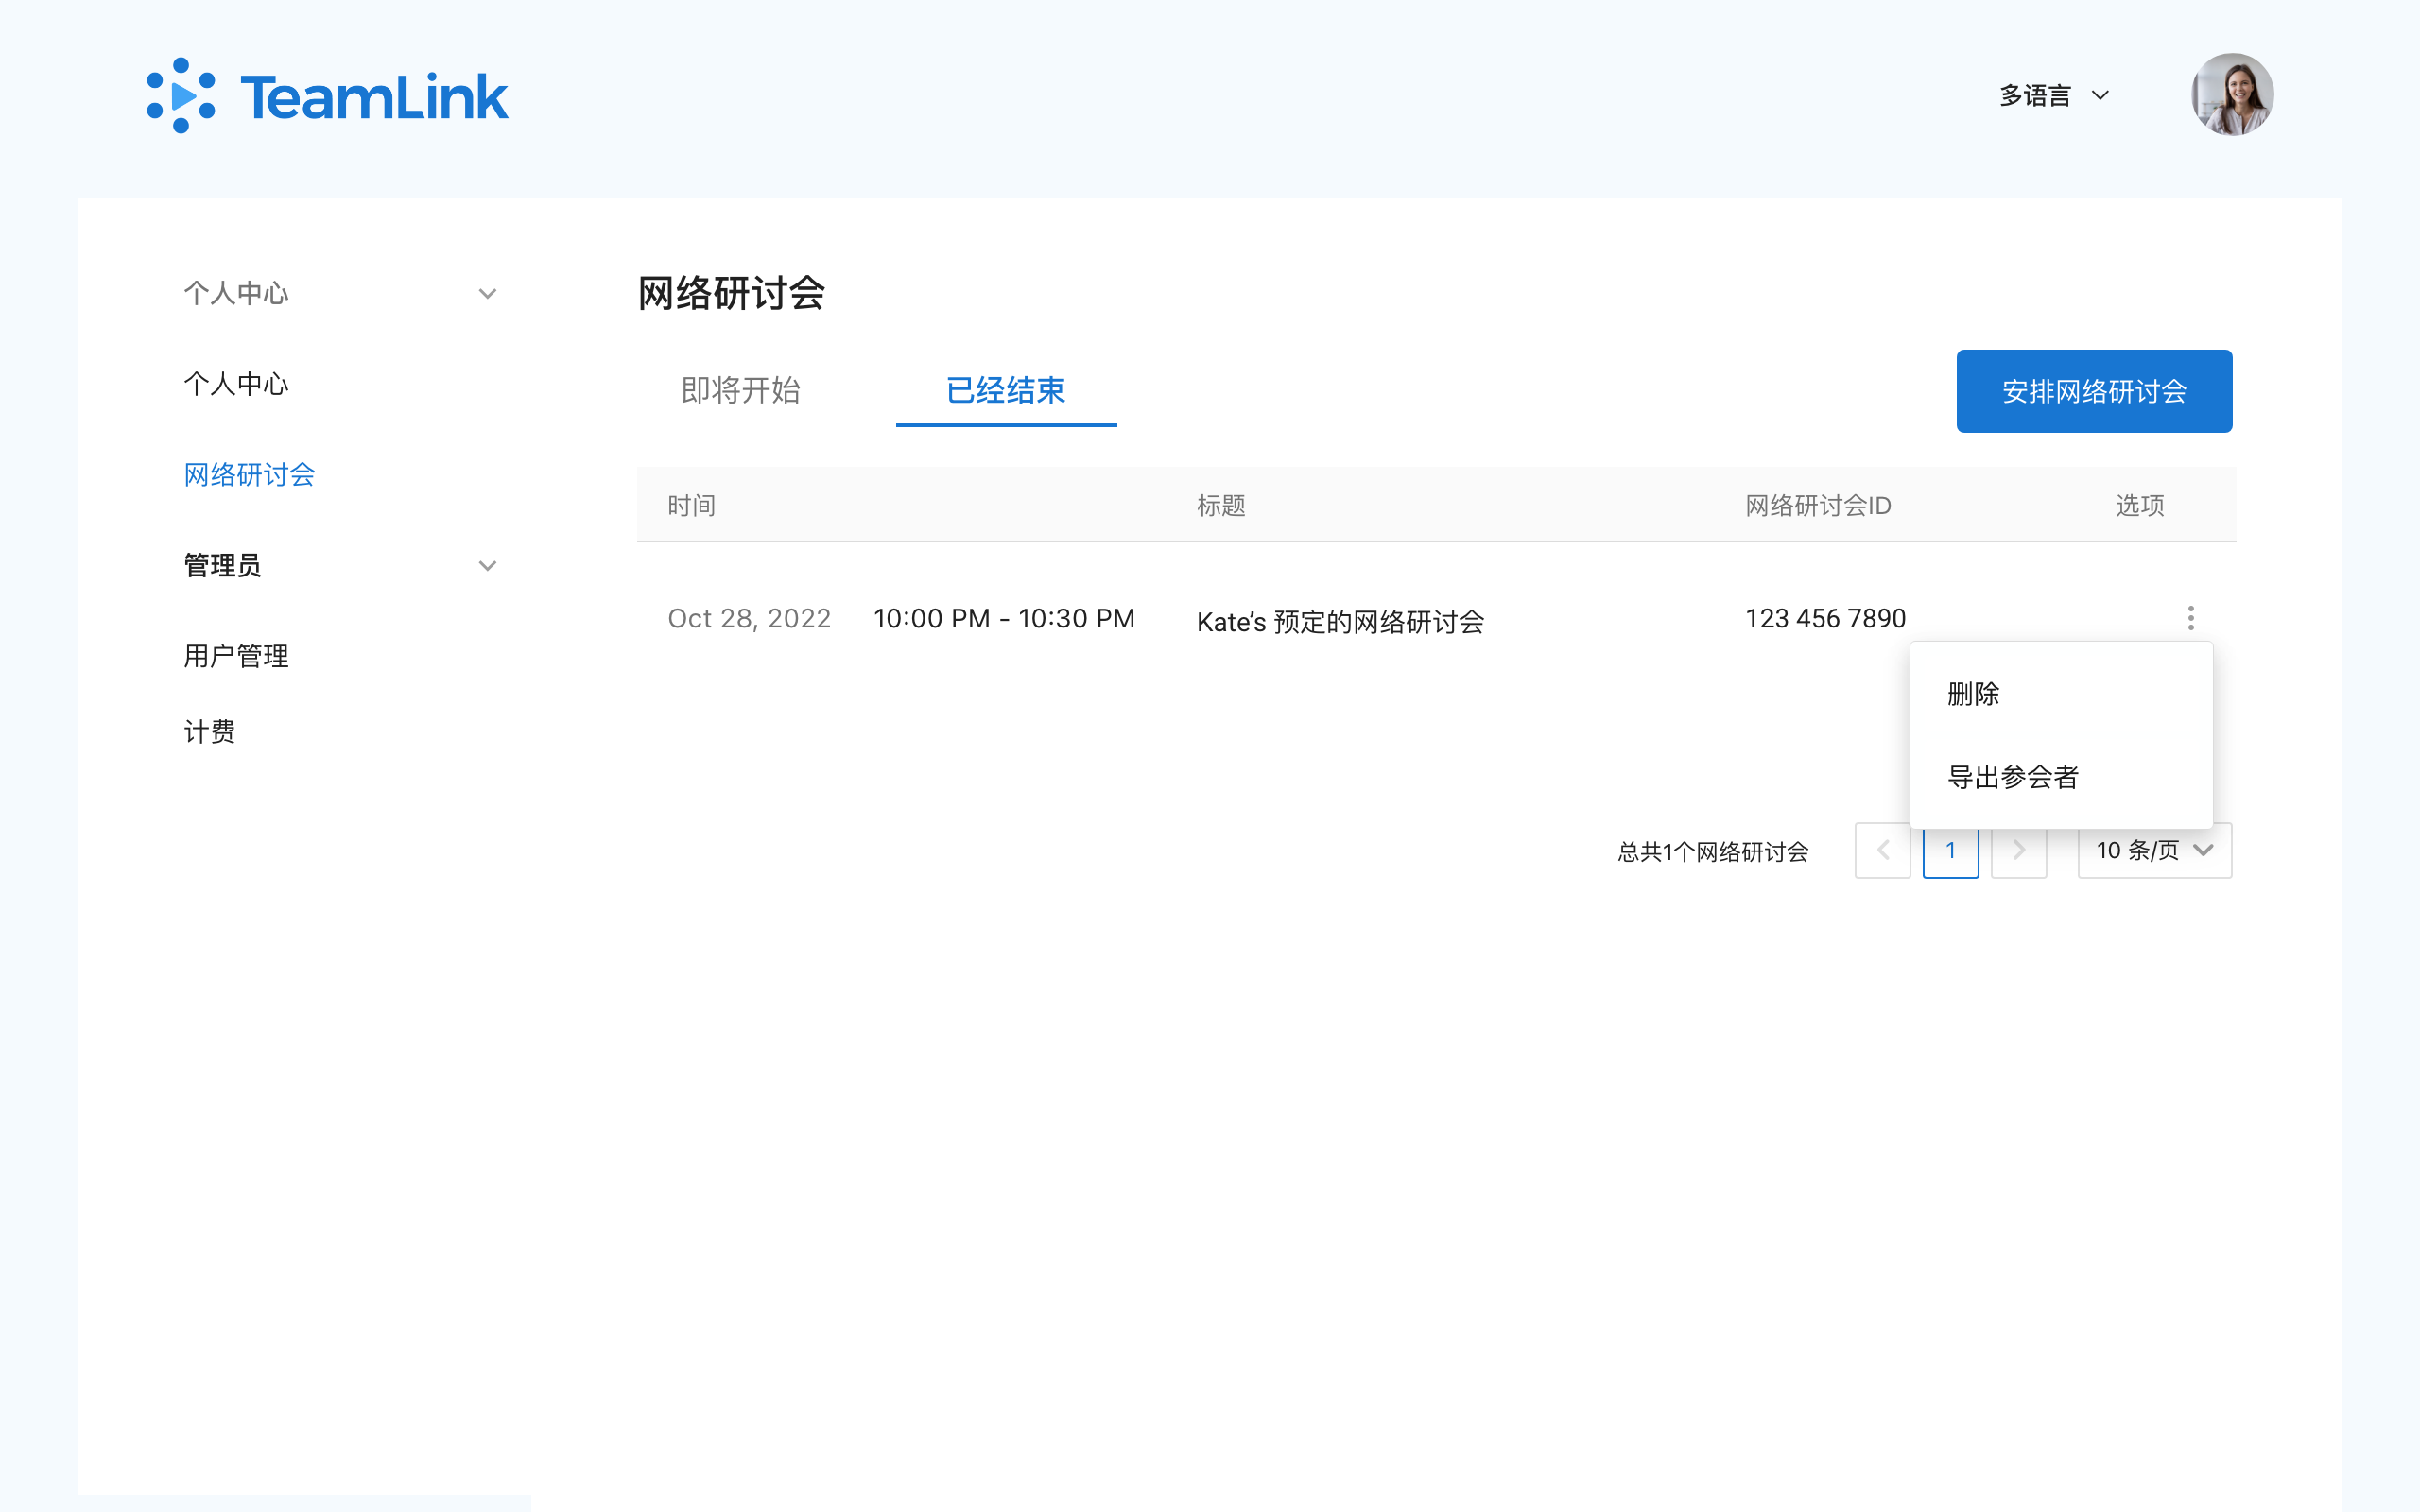This screenshot has width=2420, height=1512.
Task: Open 网络研讨会 in the sidebar
Action: (x=249, y=475)
